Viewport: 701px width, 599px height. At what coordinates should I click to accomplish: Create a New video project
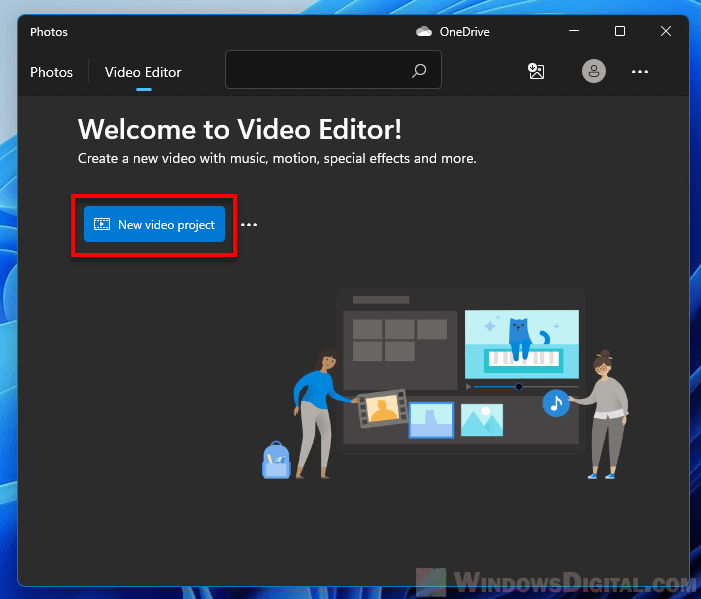(x=154, y=224)
